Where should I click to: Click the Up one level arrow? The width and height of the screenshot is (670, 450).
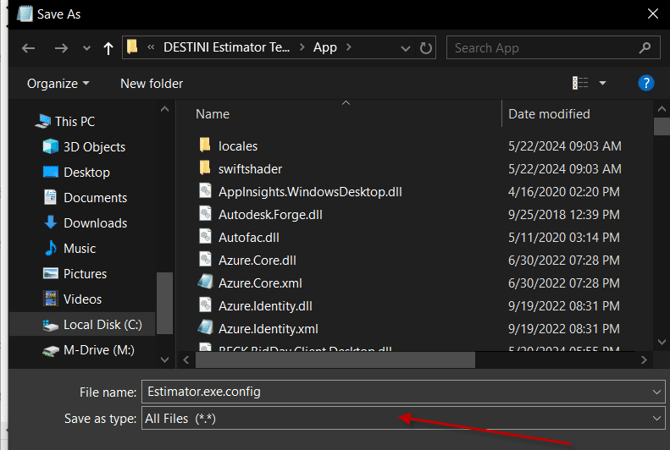(x=108, y=47)
